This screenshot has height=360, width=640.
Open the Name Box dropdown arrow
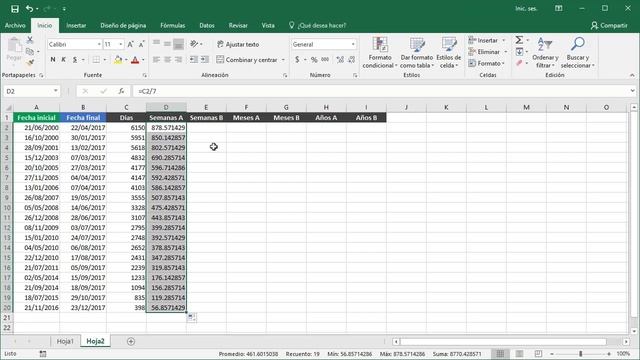(56, 91)
